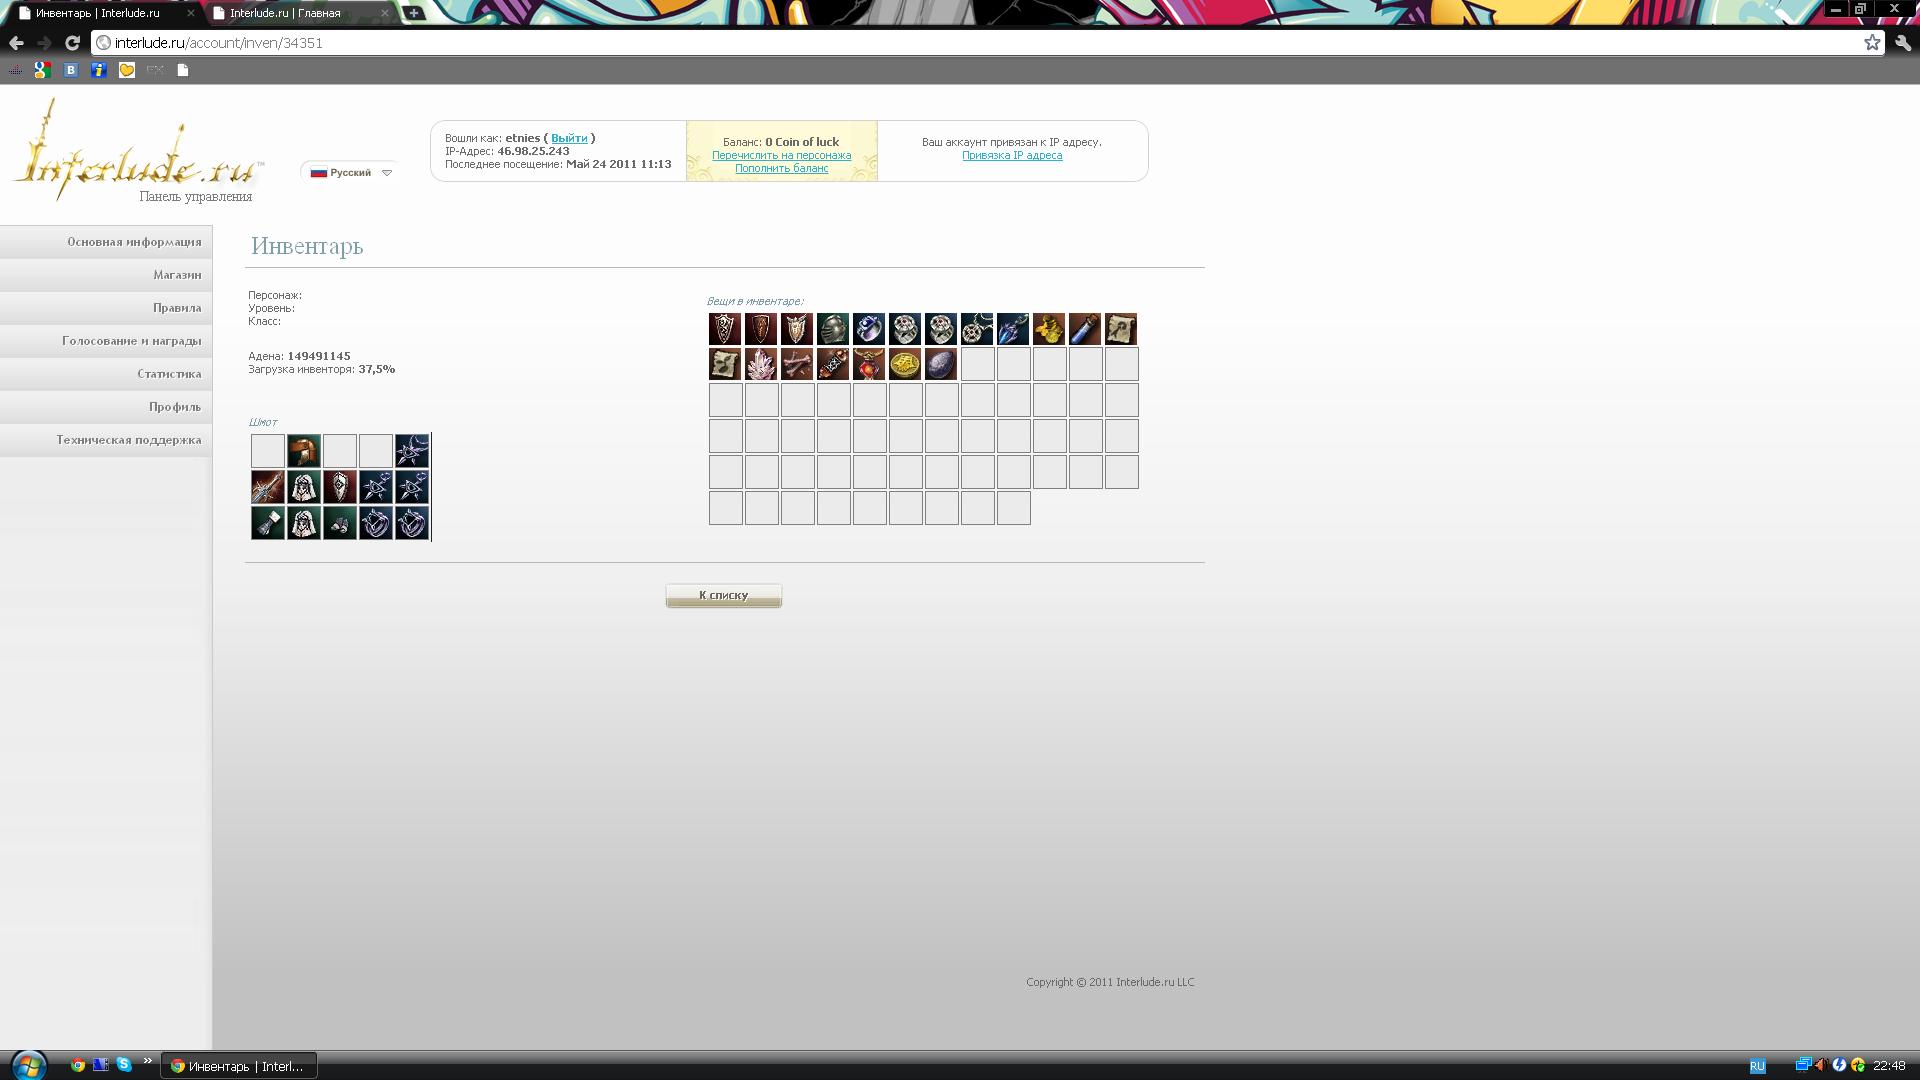Image resolution: width=1920 pixels, height=1080 pixels.
Task: Click the crossed bones inventory item
Action: click(x=796, y=365)
